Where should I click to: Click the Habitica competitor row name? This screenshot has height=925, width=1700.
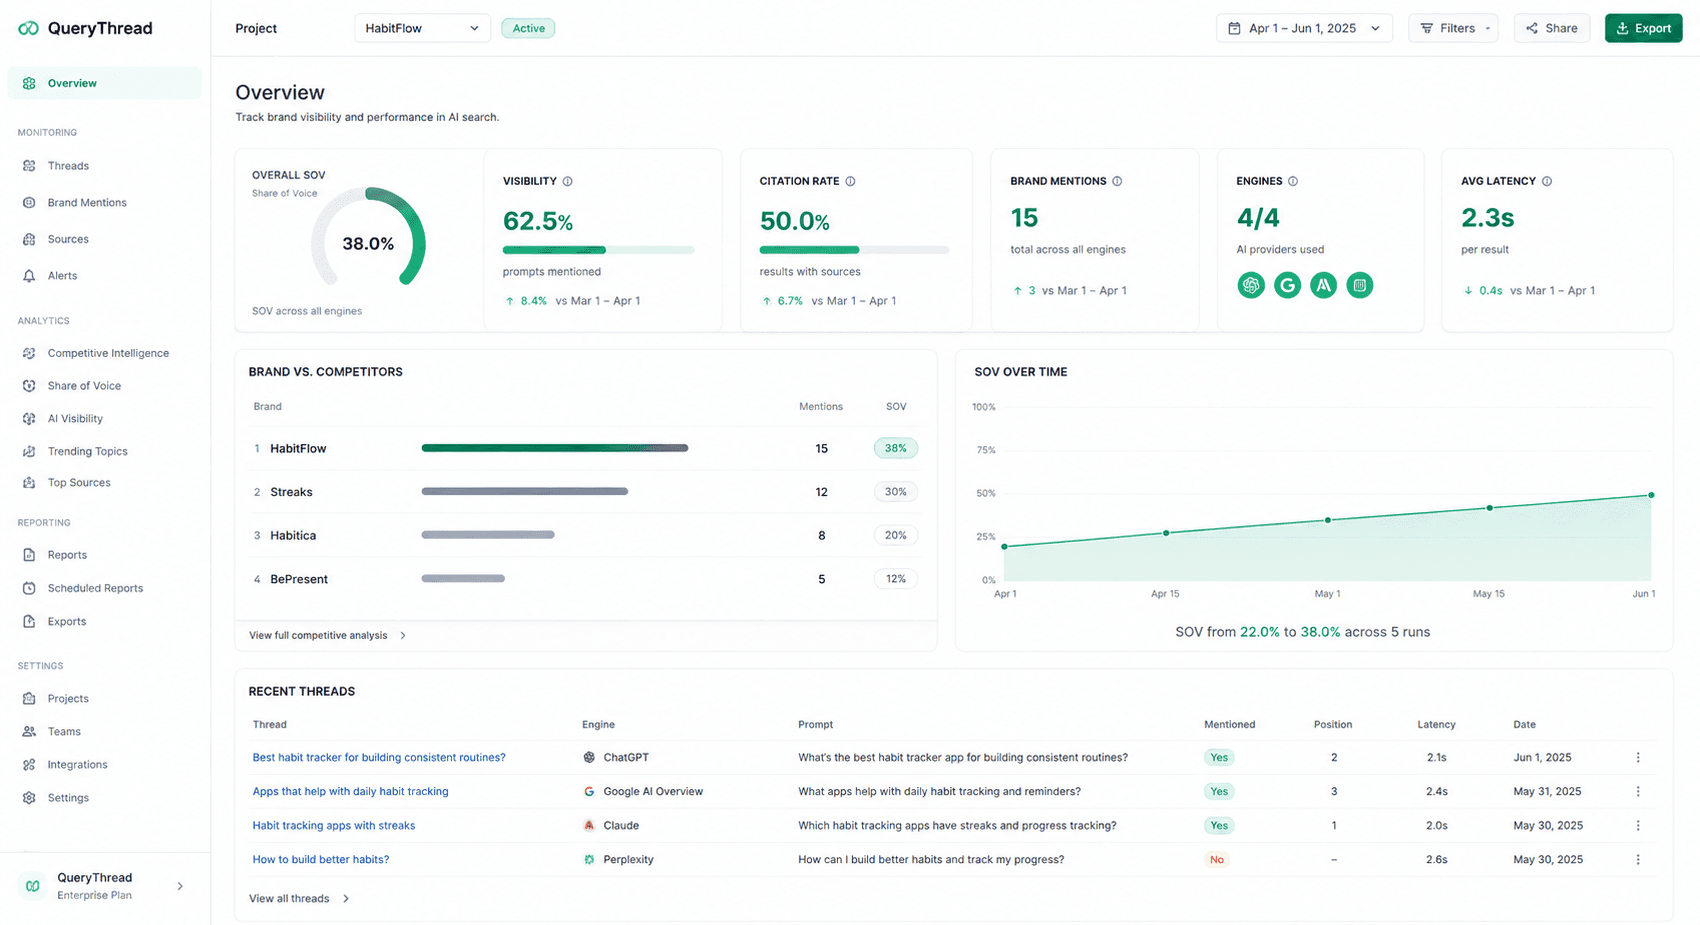[293, 536]
